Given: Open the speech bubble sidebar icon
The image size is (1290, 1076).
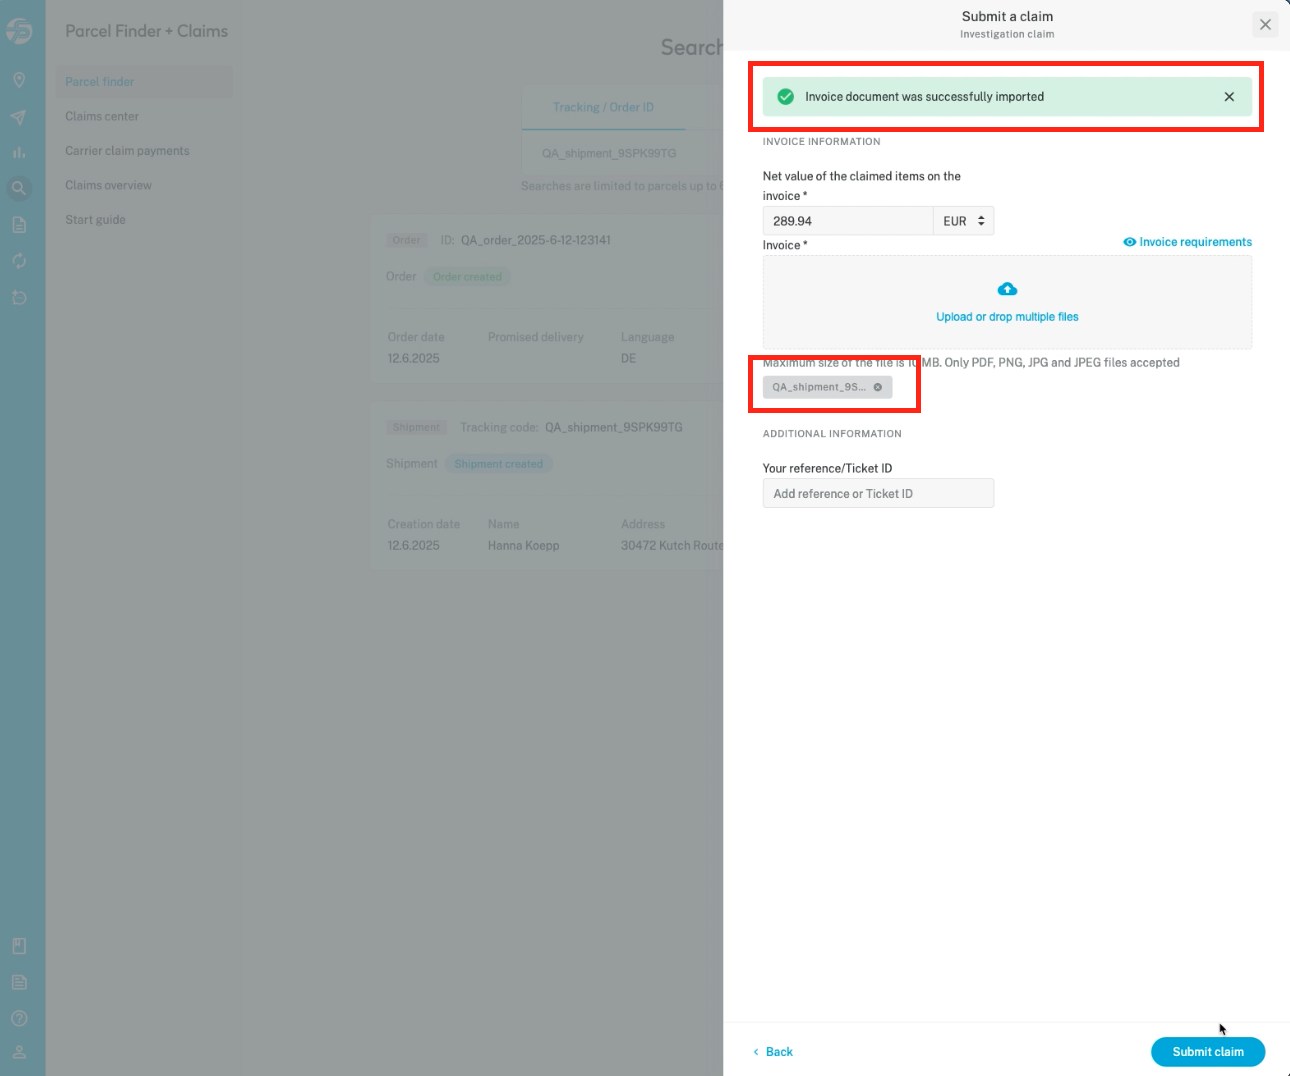Looking at the screenshot, I should [x=19, y=298].
